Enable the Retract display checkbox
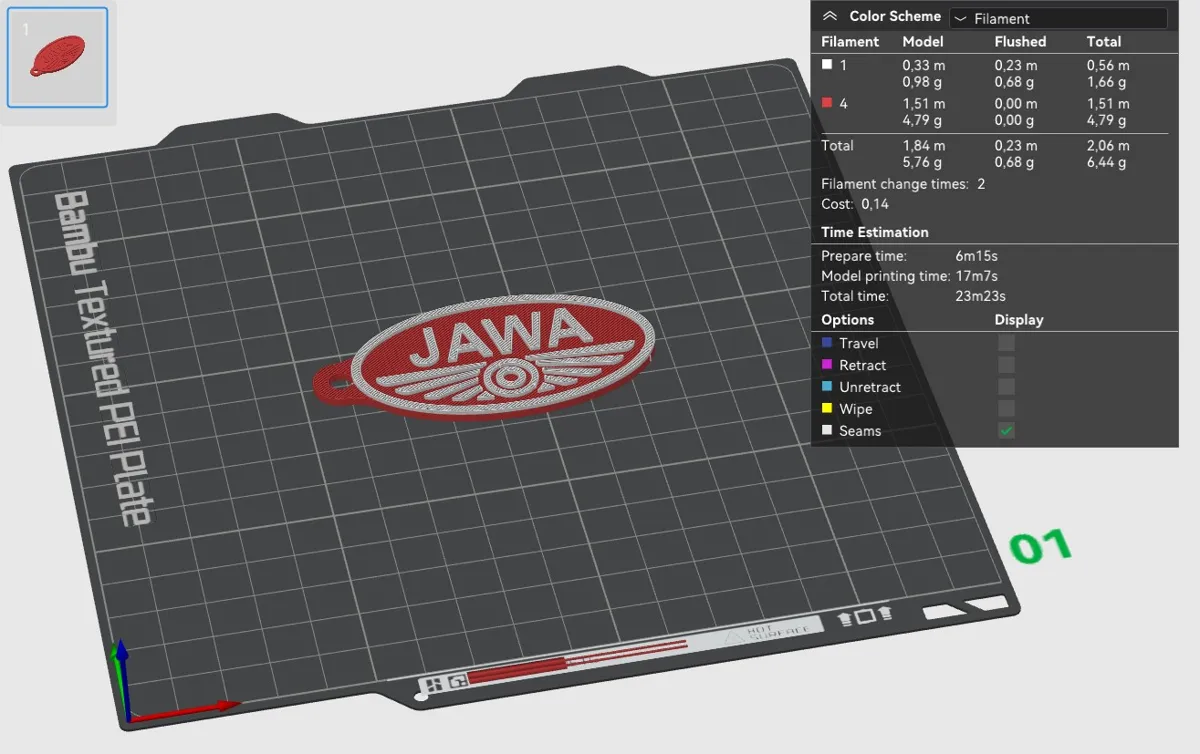This screenshot has width=1200, height=754. point(1006,365)
